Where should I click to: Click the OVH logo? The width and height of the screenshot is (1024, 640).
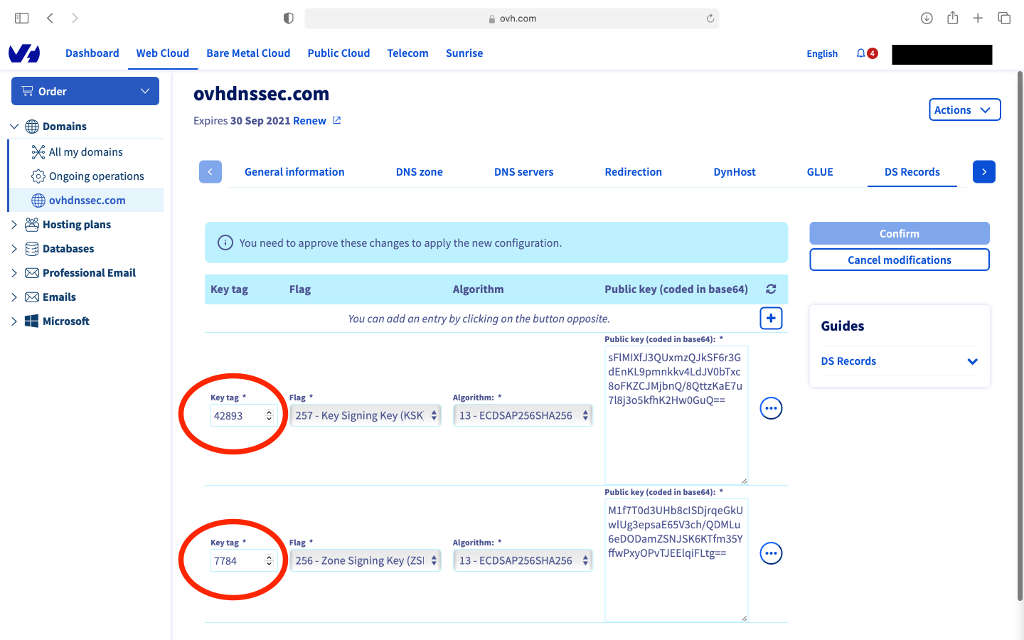coord(24,54)
